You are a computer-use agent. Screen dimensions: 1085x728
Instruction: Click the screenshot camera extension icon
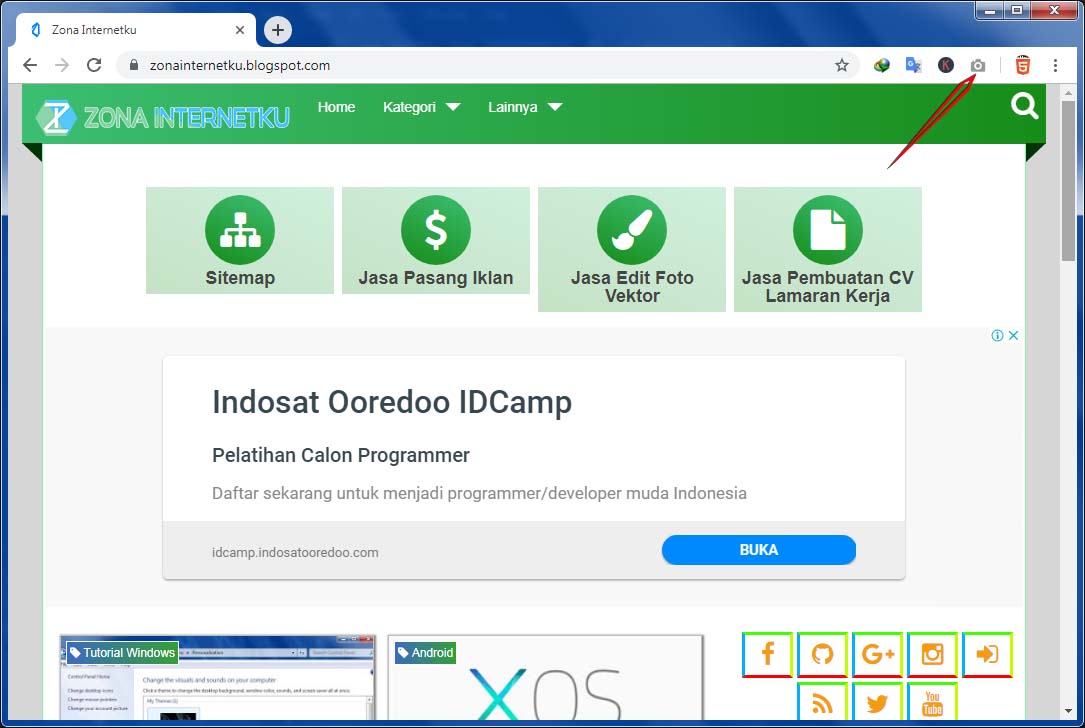point(978,64)
